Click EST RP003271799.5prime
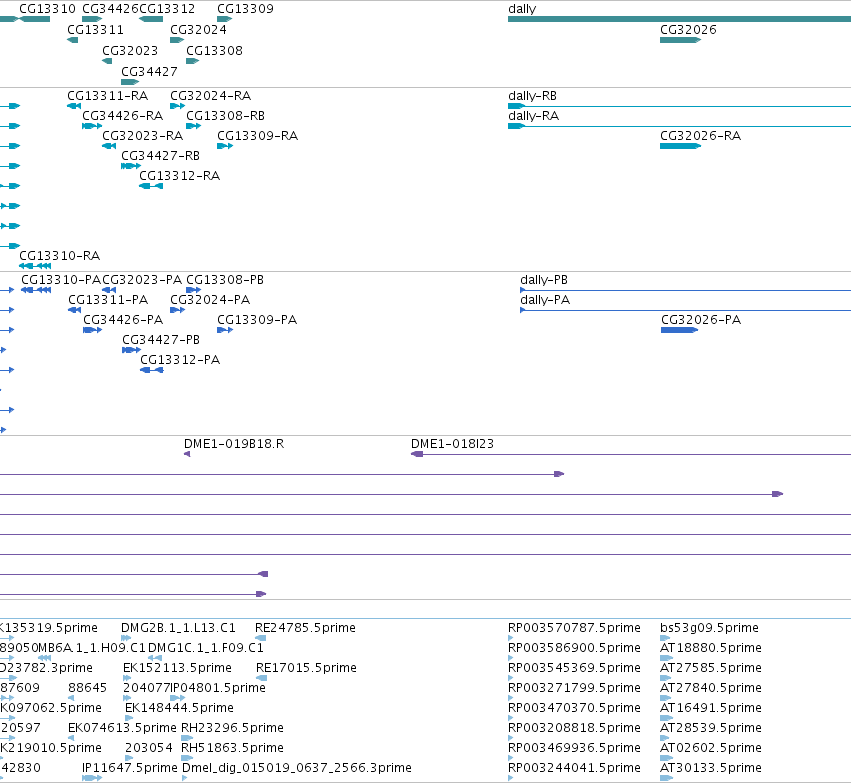 [574, 687]
